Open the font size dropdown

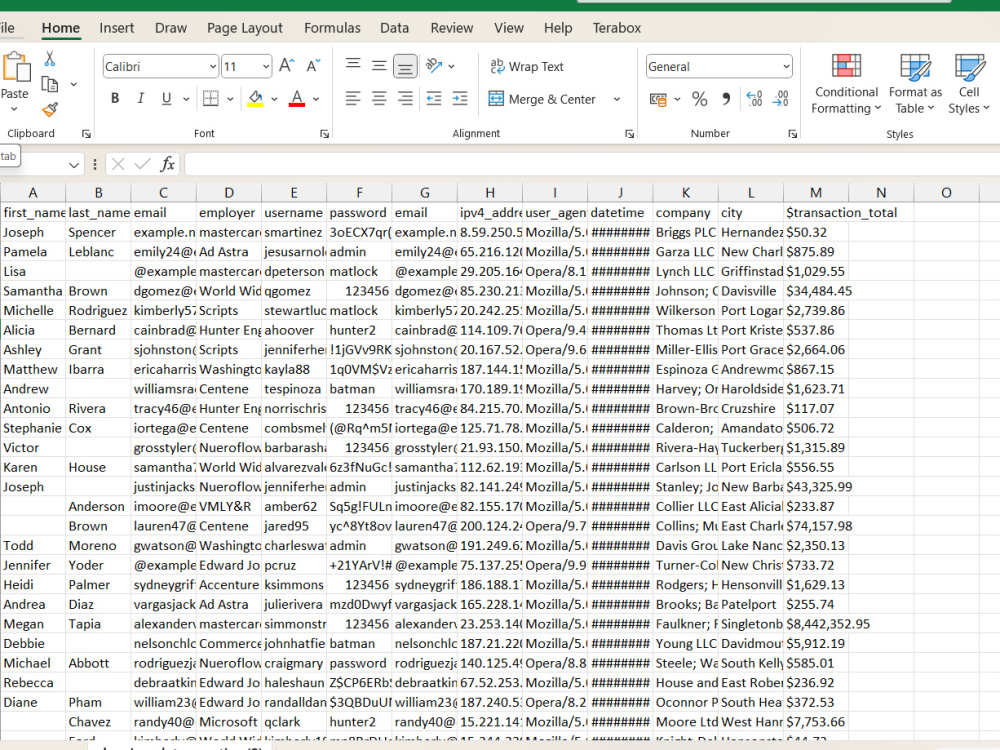tap(265, 66)
